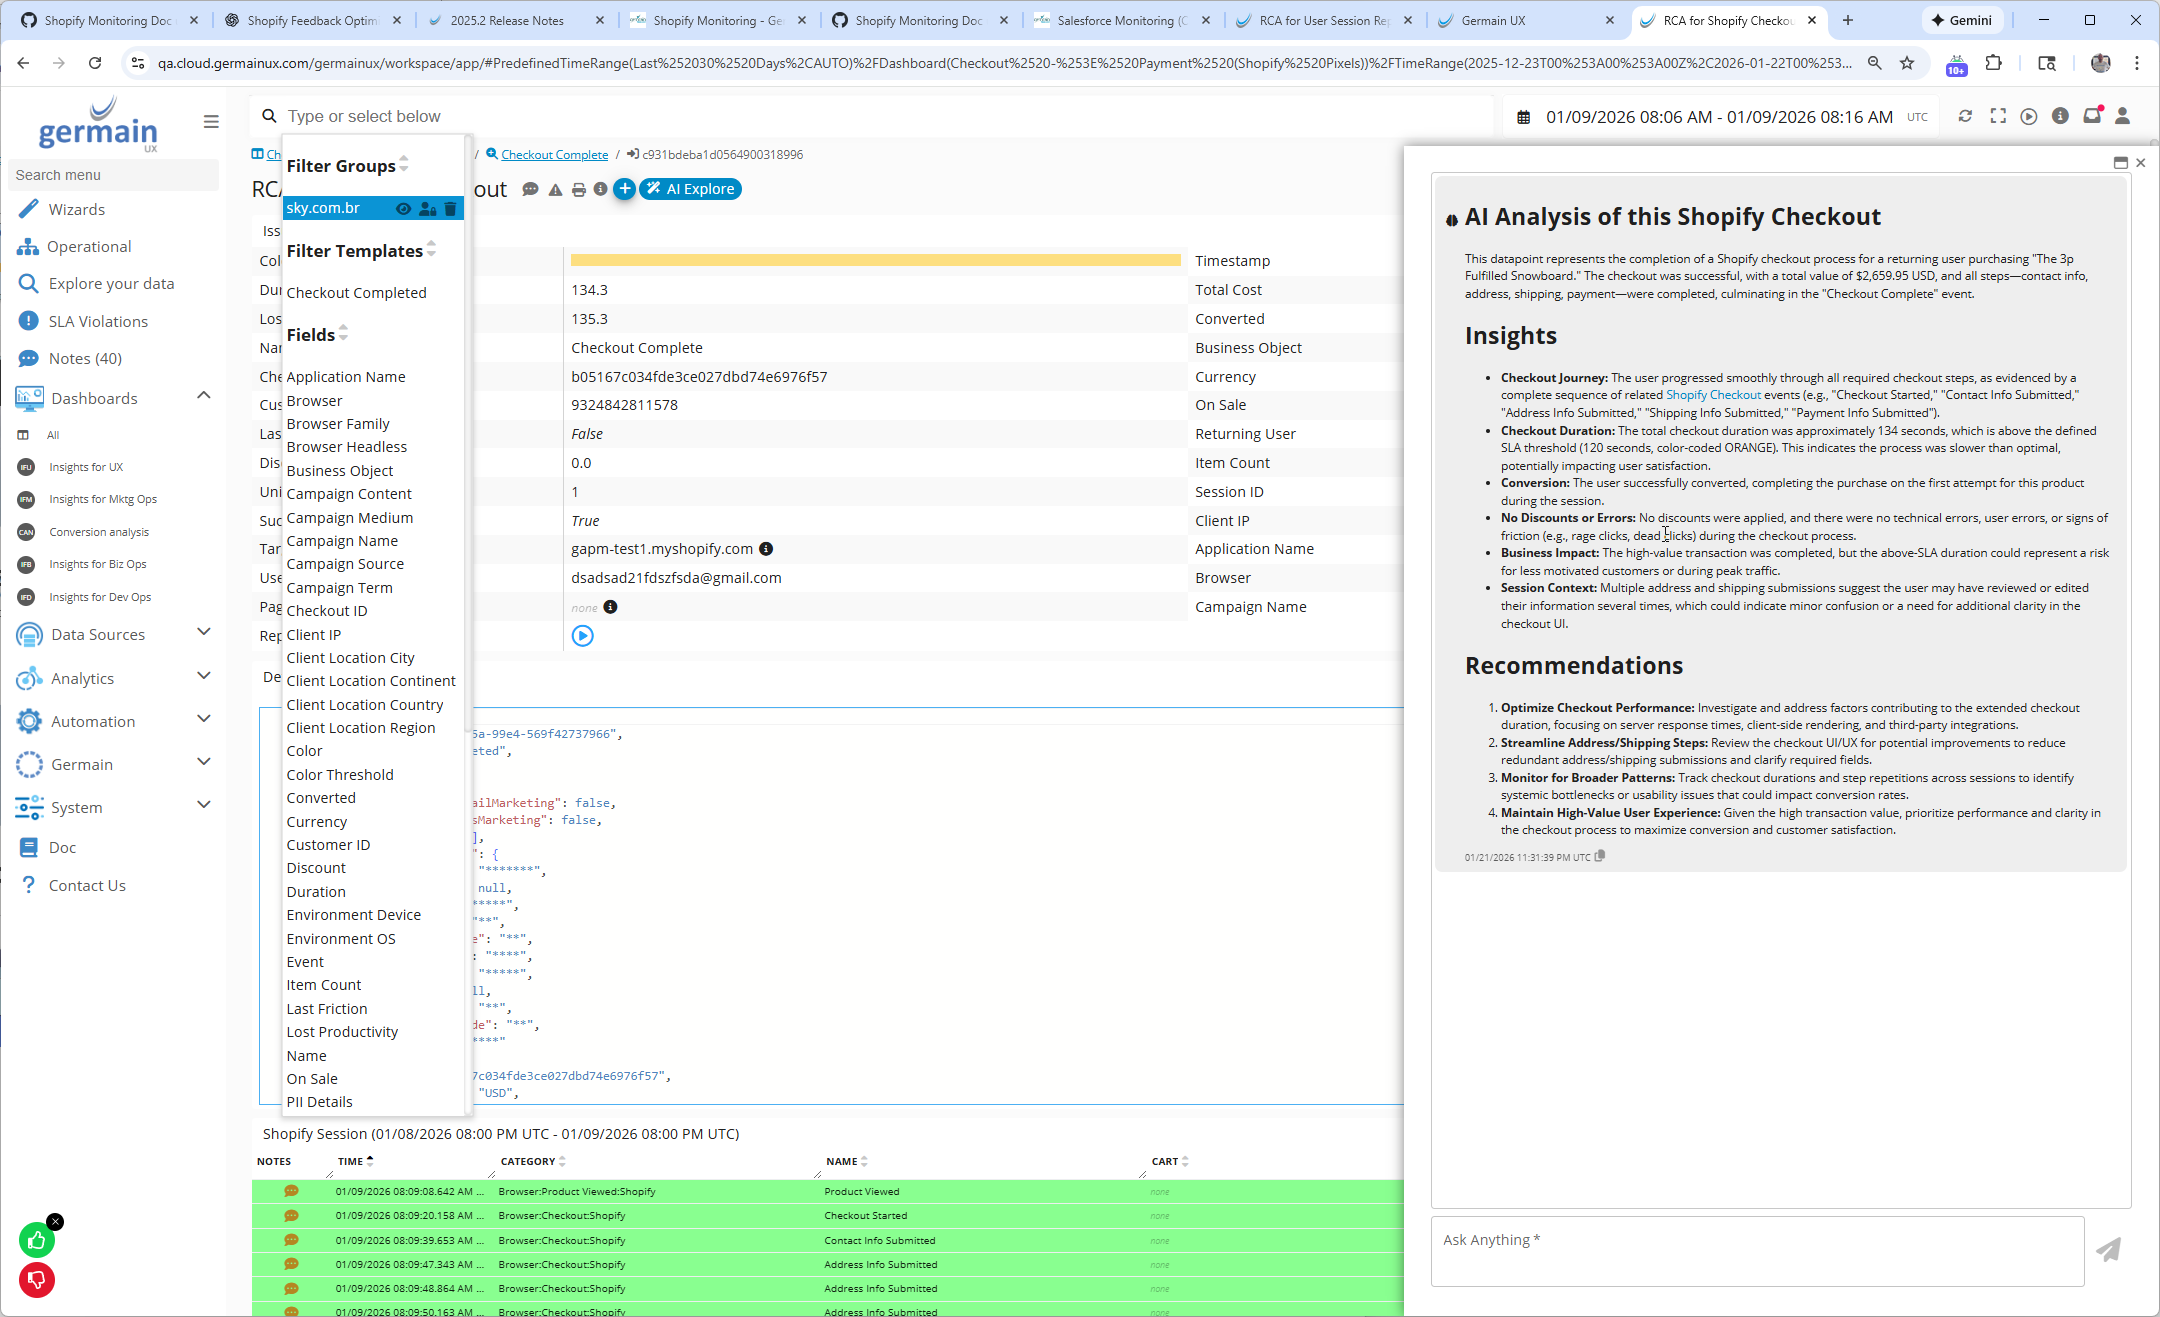
Task: Send AI question with paper plane icon
Action: (x=2108, y=1250)
